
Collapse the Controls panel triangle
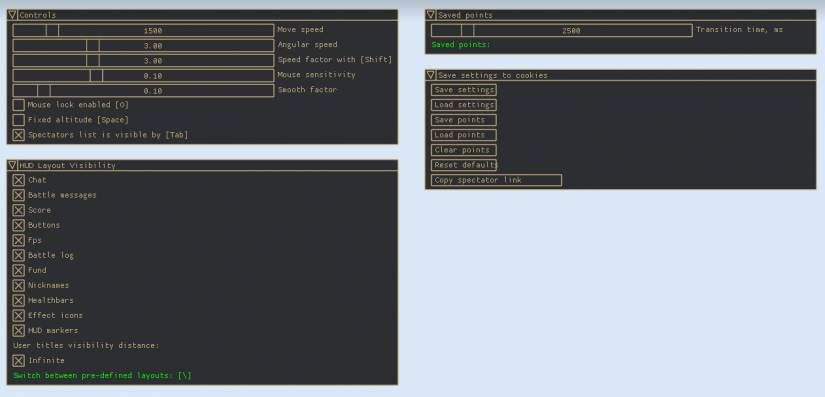(13, 15)
